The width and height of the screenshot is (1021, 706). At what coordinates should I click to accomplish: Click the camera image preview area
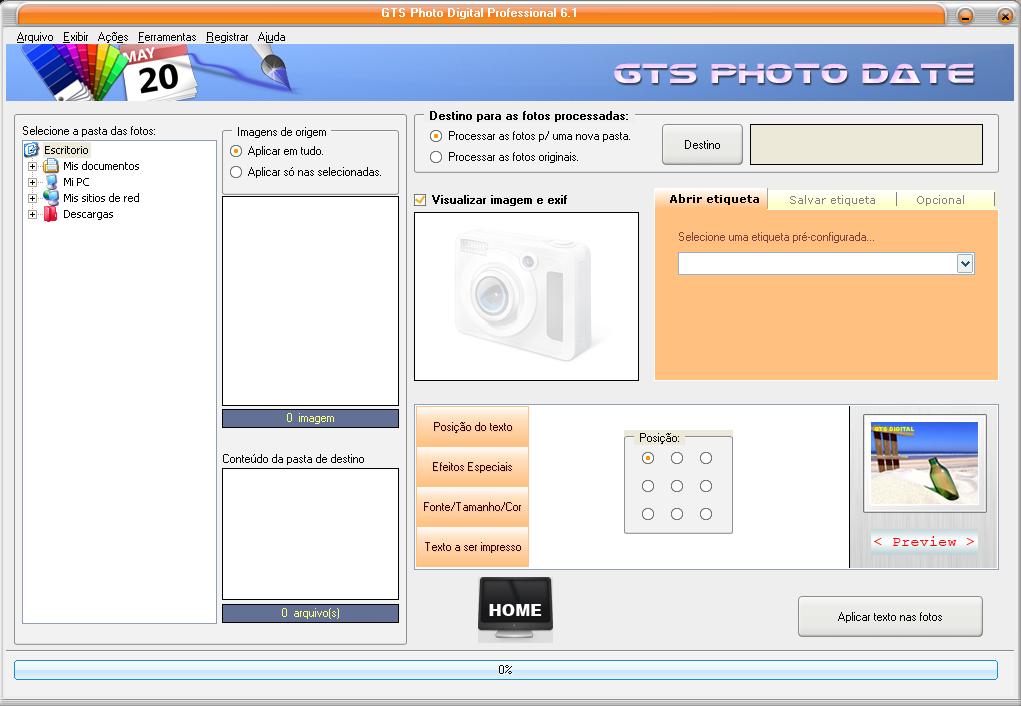coord(526,296)
